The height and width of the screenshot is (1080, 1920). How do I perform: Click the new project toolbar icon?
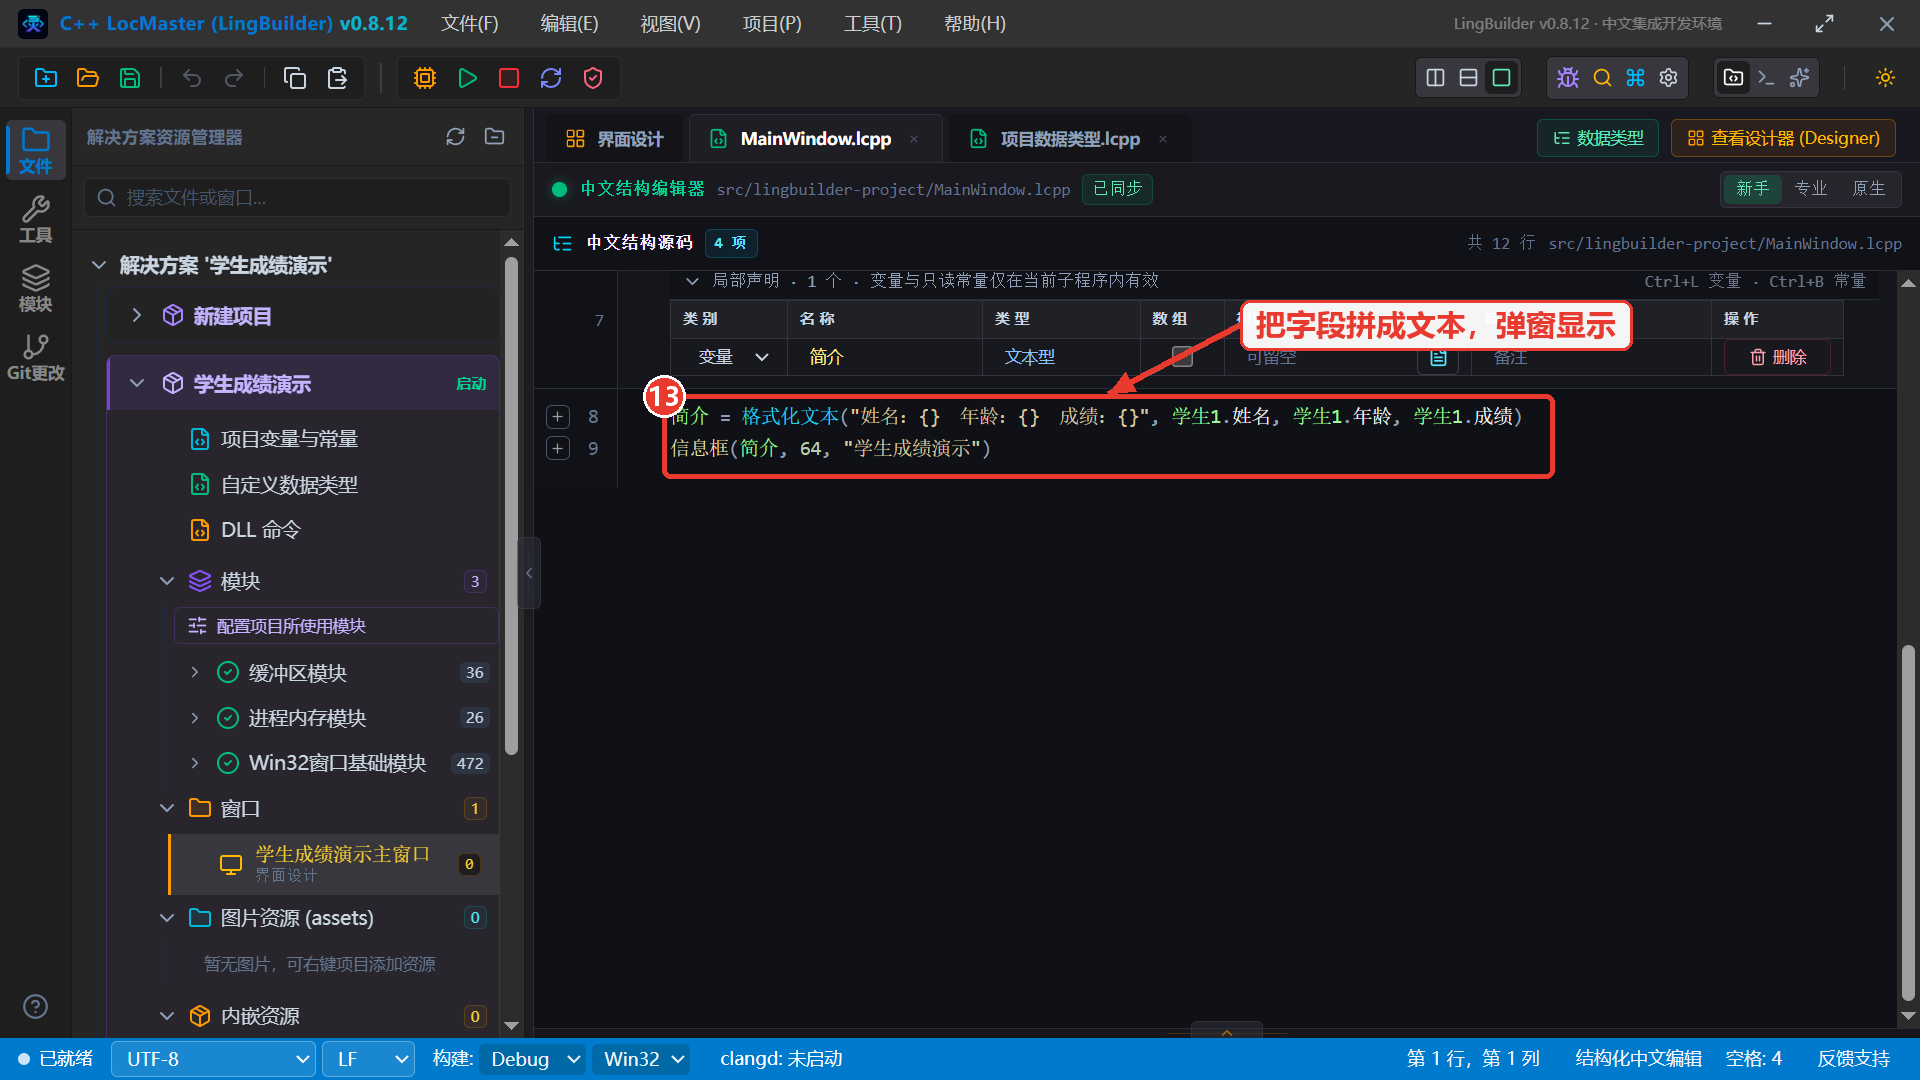(46, 78)
